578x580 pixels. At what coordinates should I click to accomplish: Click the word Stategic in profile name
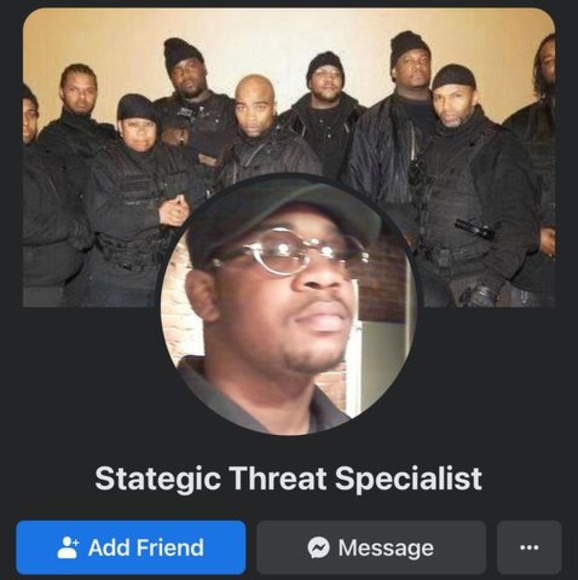click(x=158, y=479)
